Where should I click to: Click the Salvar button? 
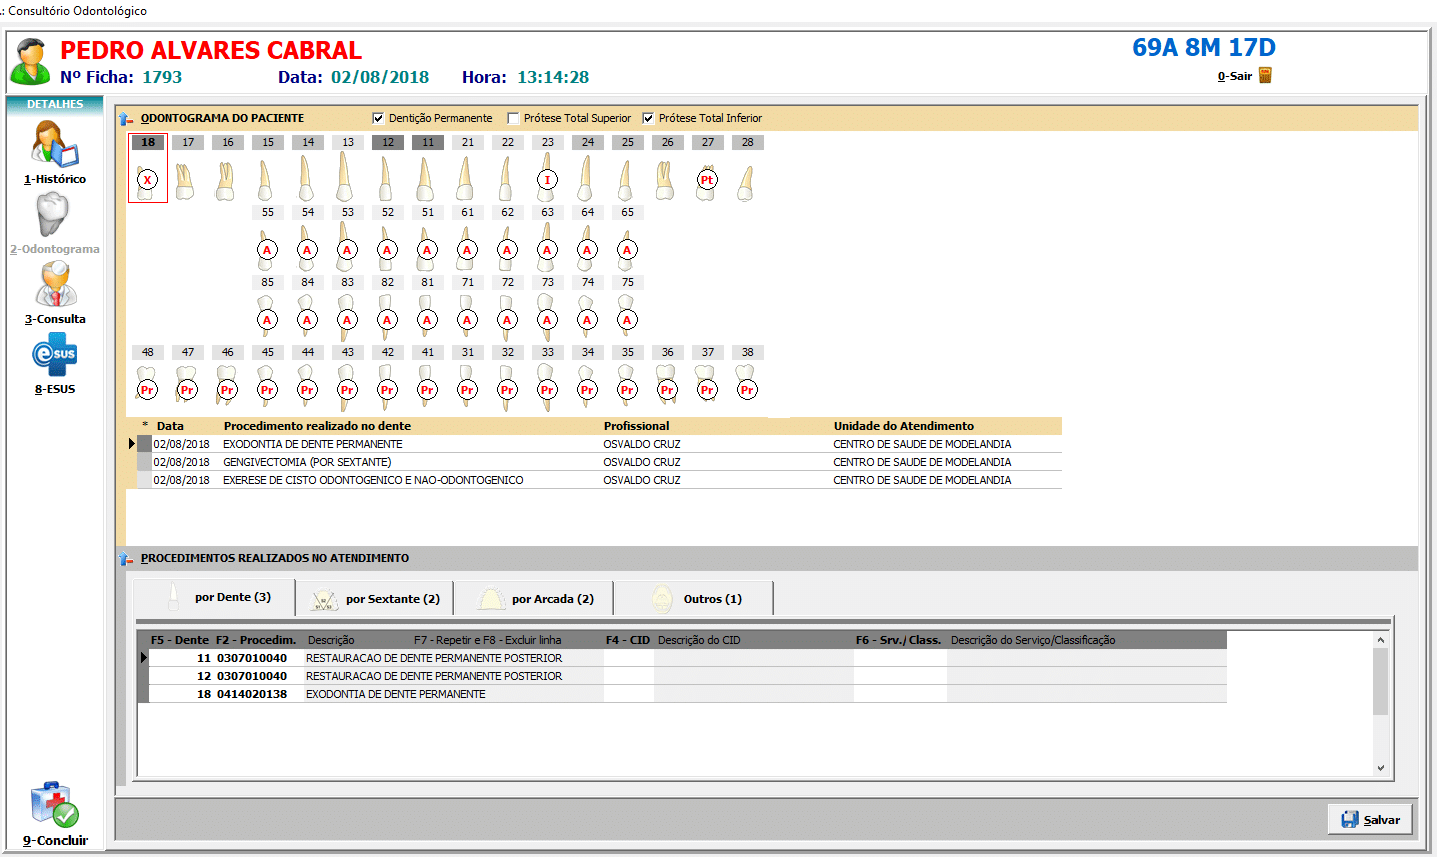click(1370, 819)
